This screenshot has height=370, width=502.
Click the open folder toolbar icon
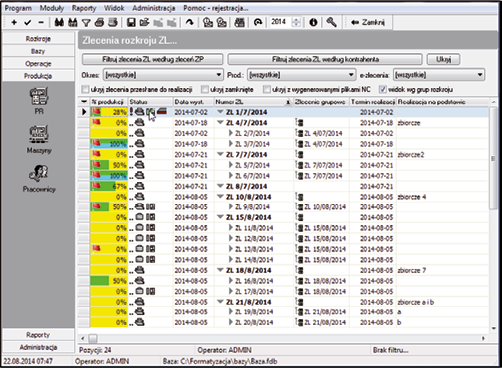[144, 22]
